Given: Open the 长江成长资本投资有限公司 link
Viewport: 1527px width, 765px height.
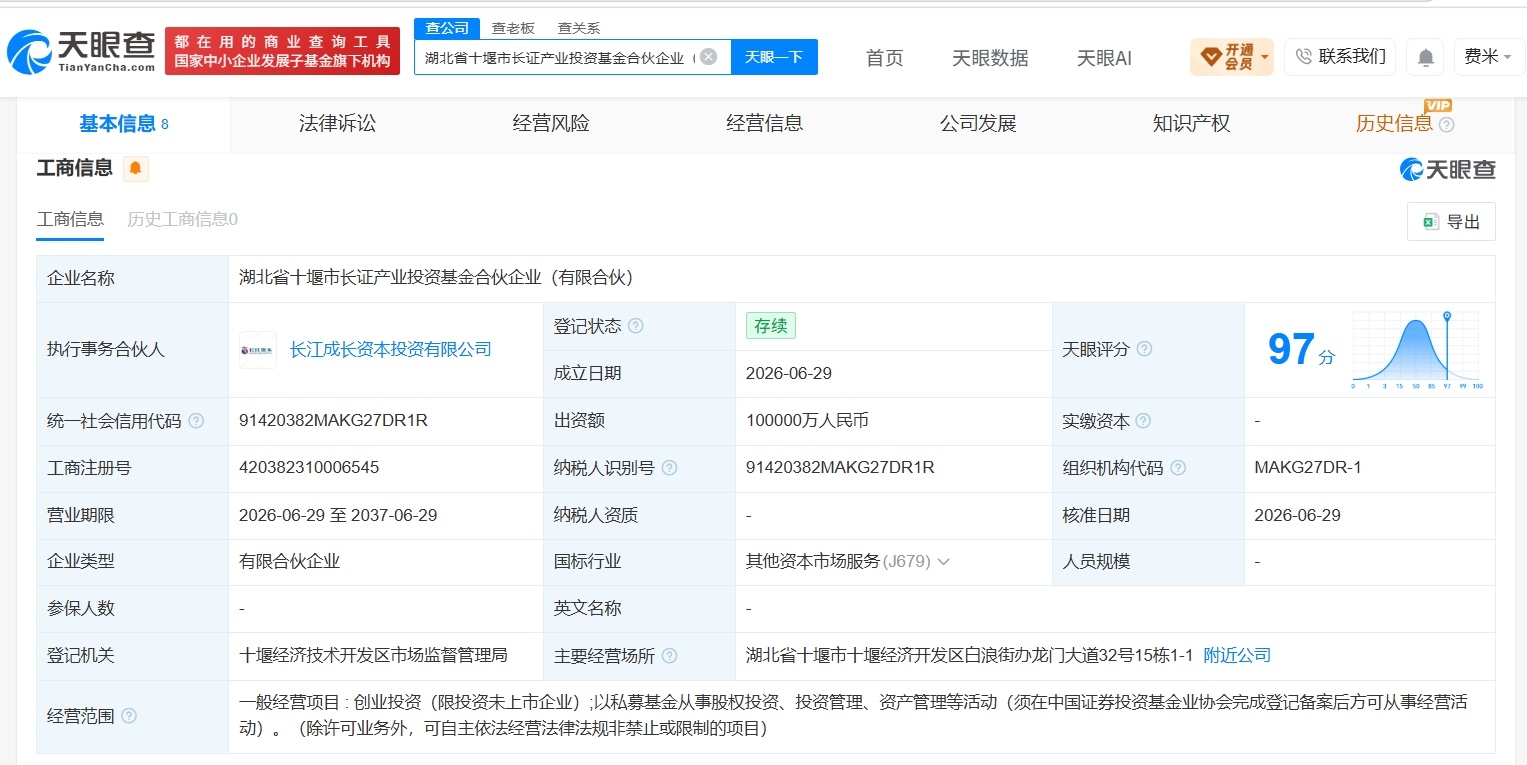Looking at the screenshot, I should pos(391,350).
